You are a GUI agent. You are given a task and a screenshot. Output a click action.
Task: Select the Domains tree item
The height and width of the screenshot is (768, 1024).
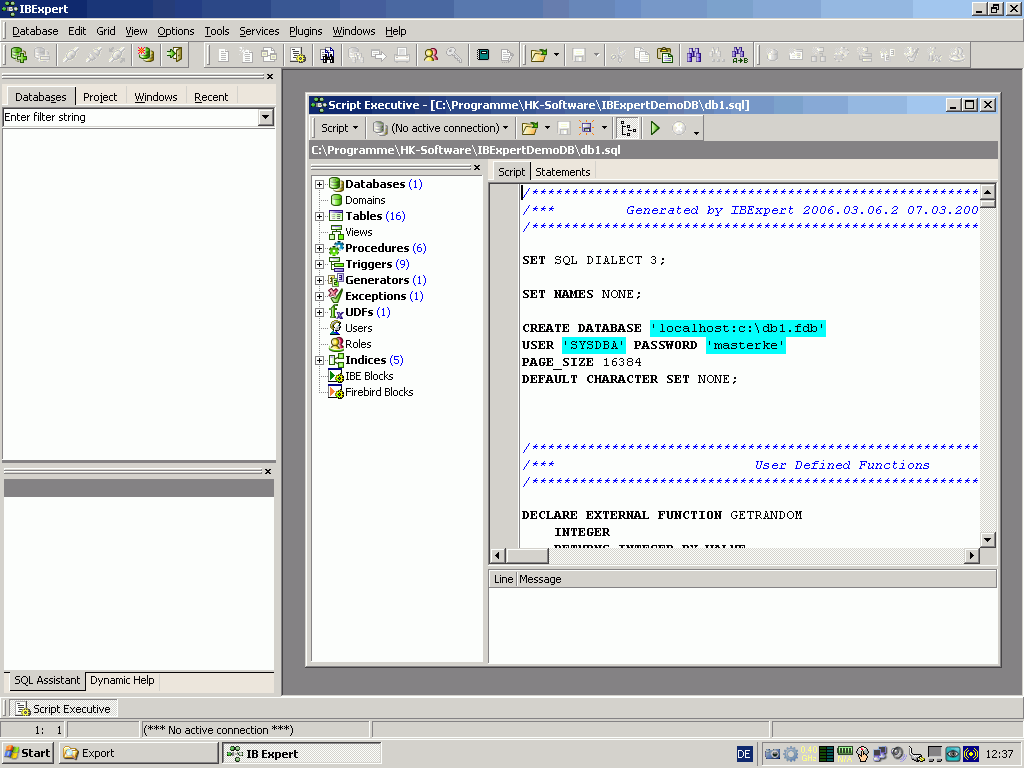click(365, 200)
